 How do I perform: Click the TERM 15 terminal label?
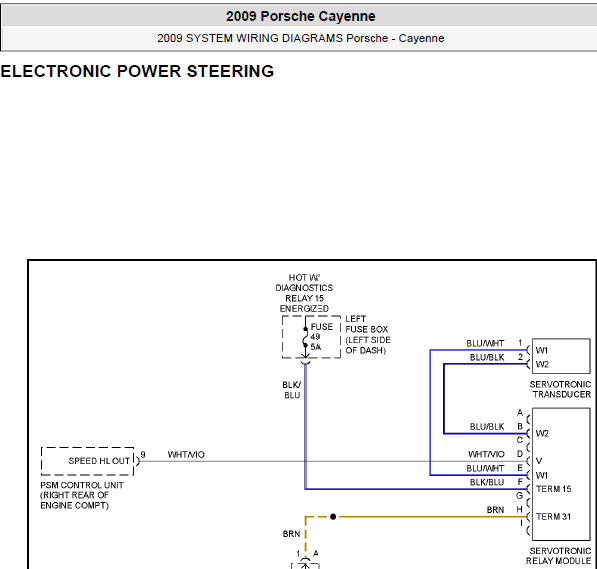553,489
